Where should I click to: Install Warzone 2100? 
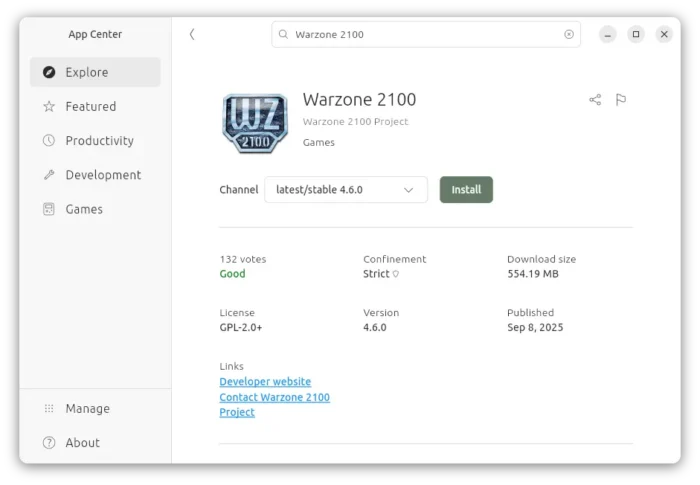(x=466, y=190)
